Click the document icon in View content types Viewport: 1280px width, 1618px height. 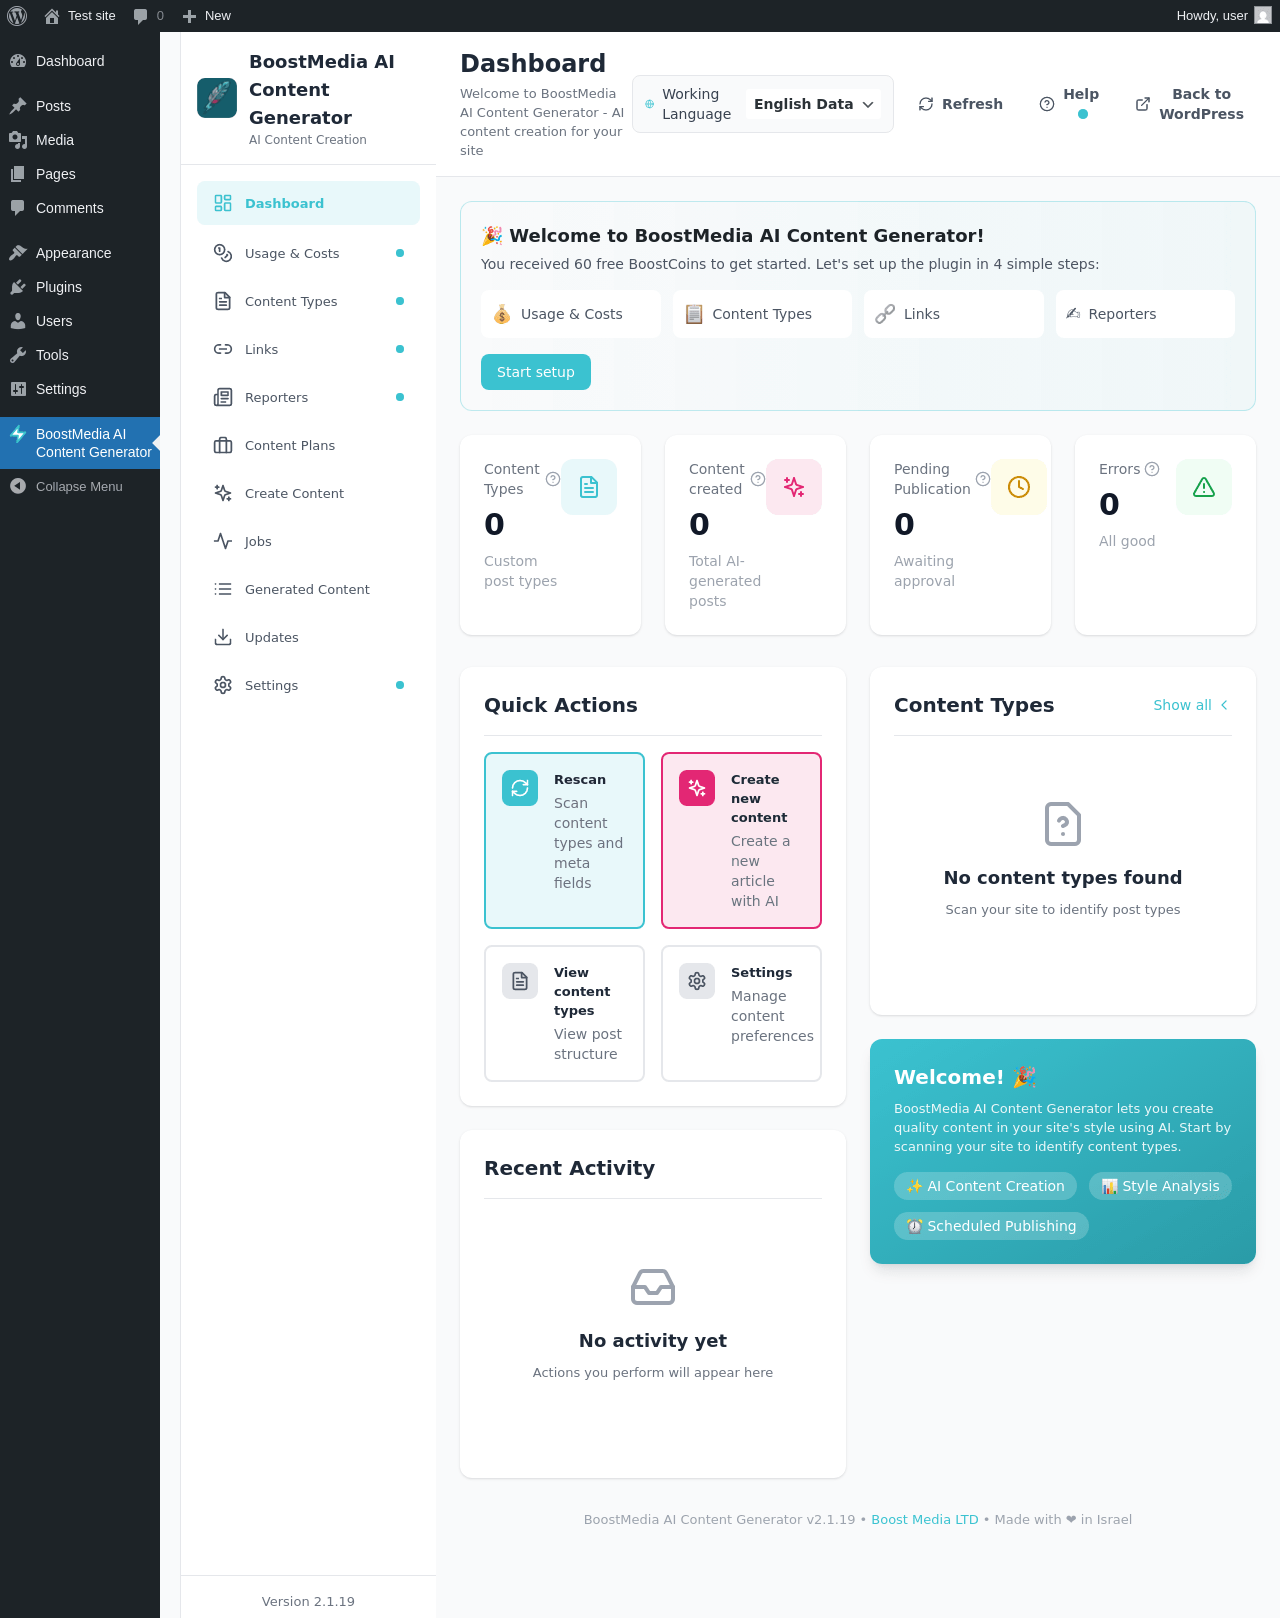520,981
